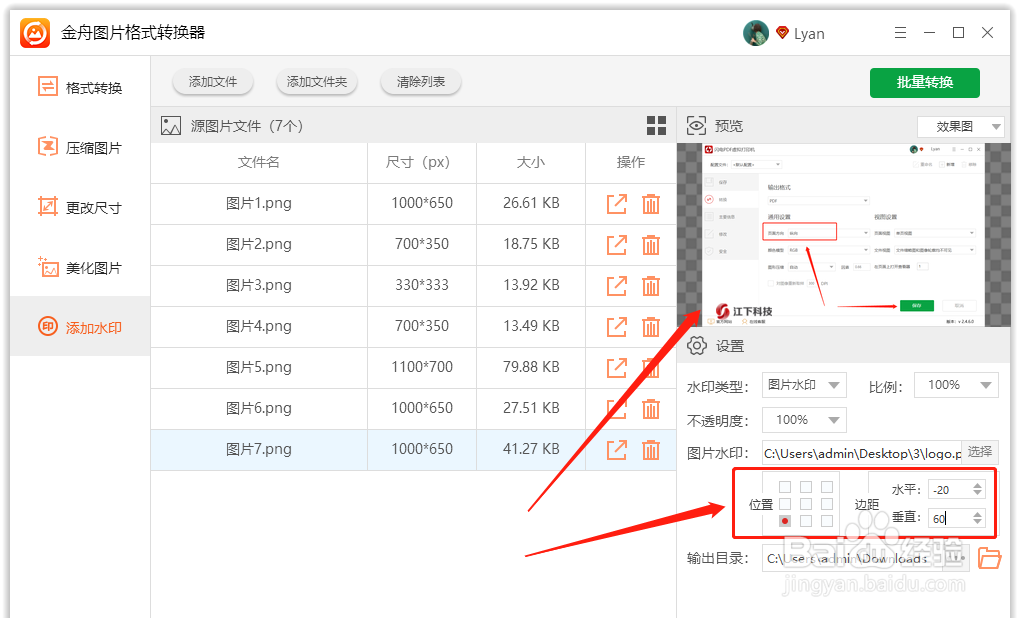Click the 预览 preview panel eye icon
1020x619 pixels.
point(696,125)
